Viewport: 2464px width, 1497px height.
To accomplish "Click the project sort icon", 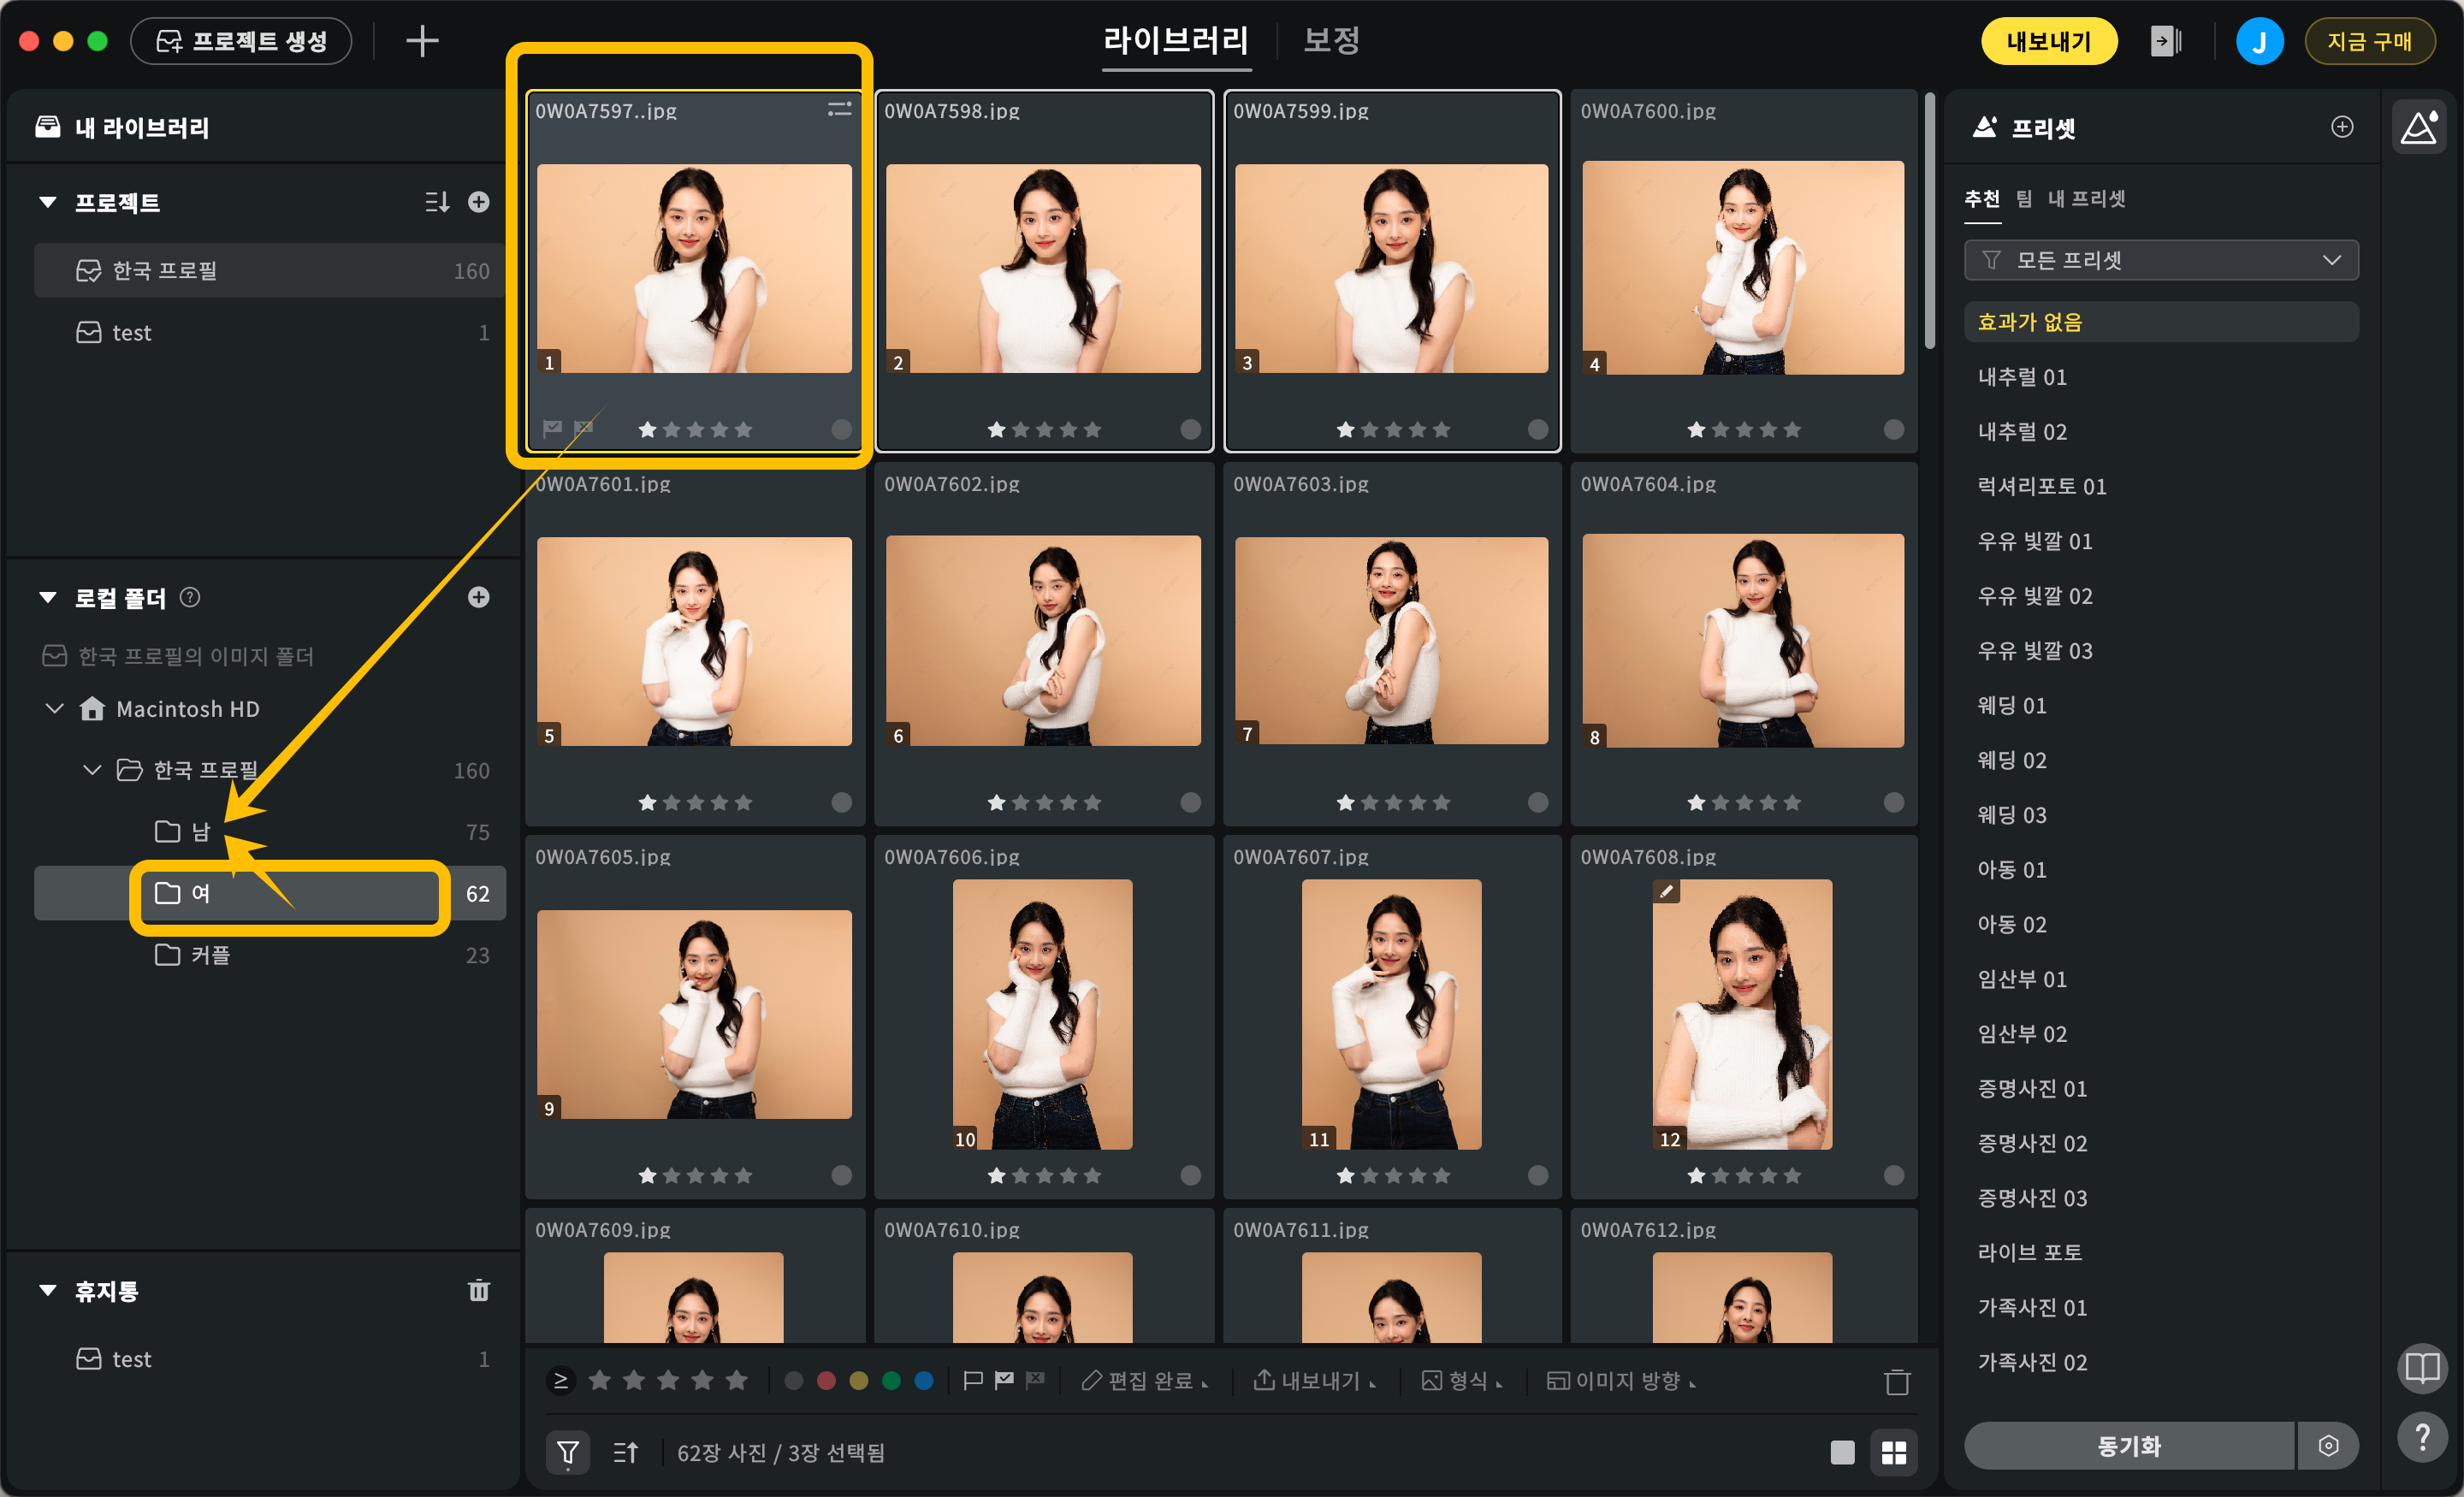I will [437, 202].
